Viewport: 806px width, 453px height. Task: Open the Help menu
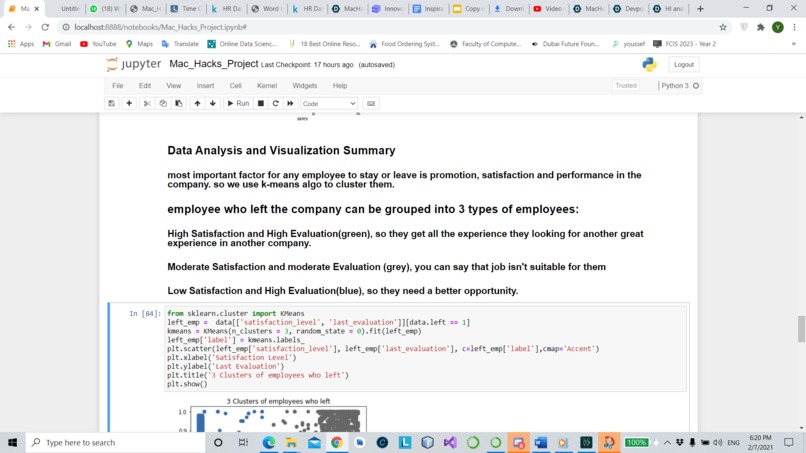point(340,86)
